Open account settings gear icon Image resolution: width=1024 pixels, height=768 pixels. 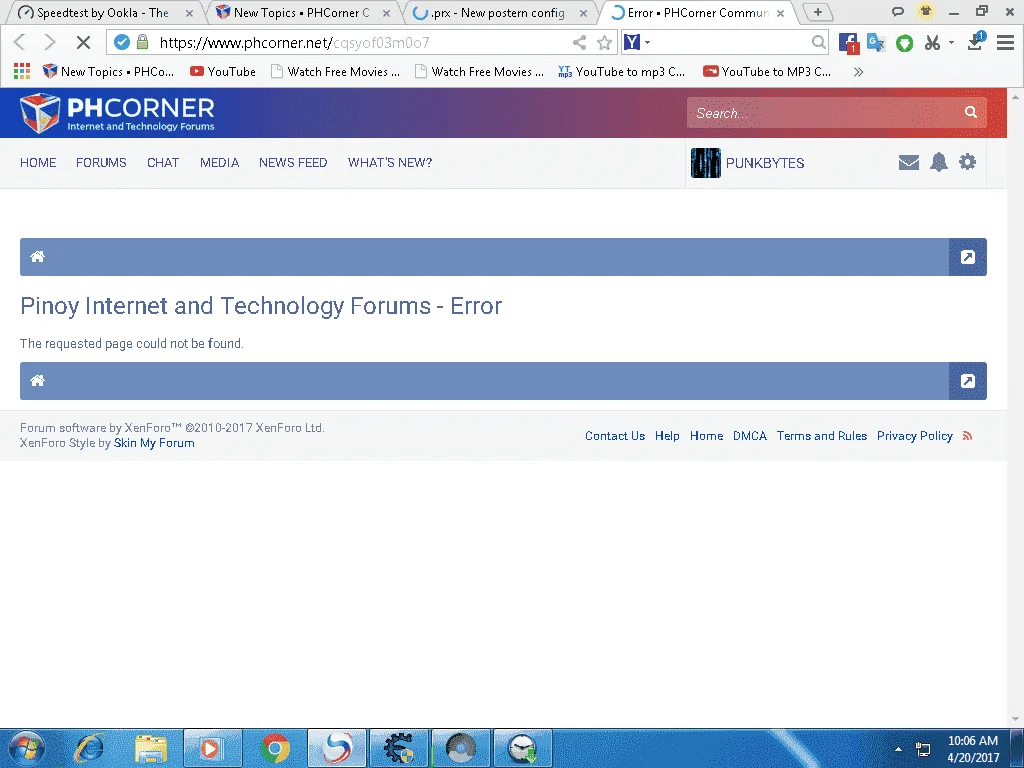967,161
